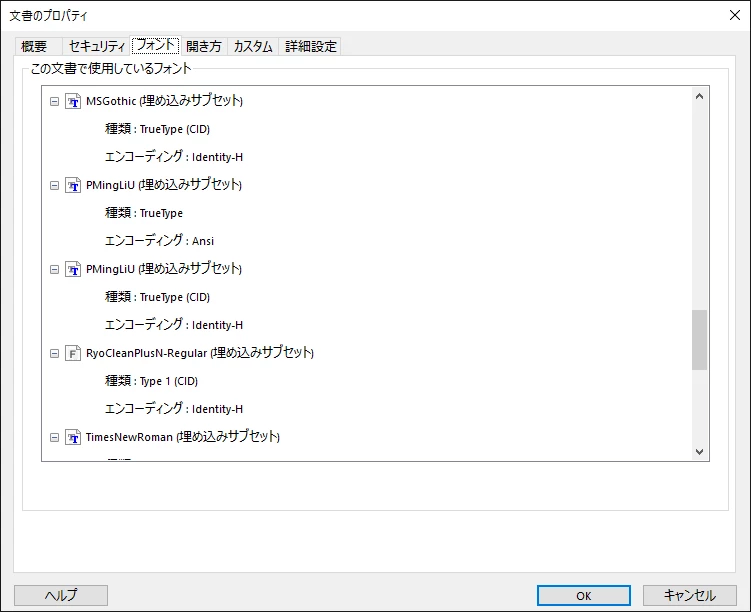Go to the 開き方 tab

(204, 46)
